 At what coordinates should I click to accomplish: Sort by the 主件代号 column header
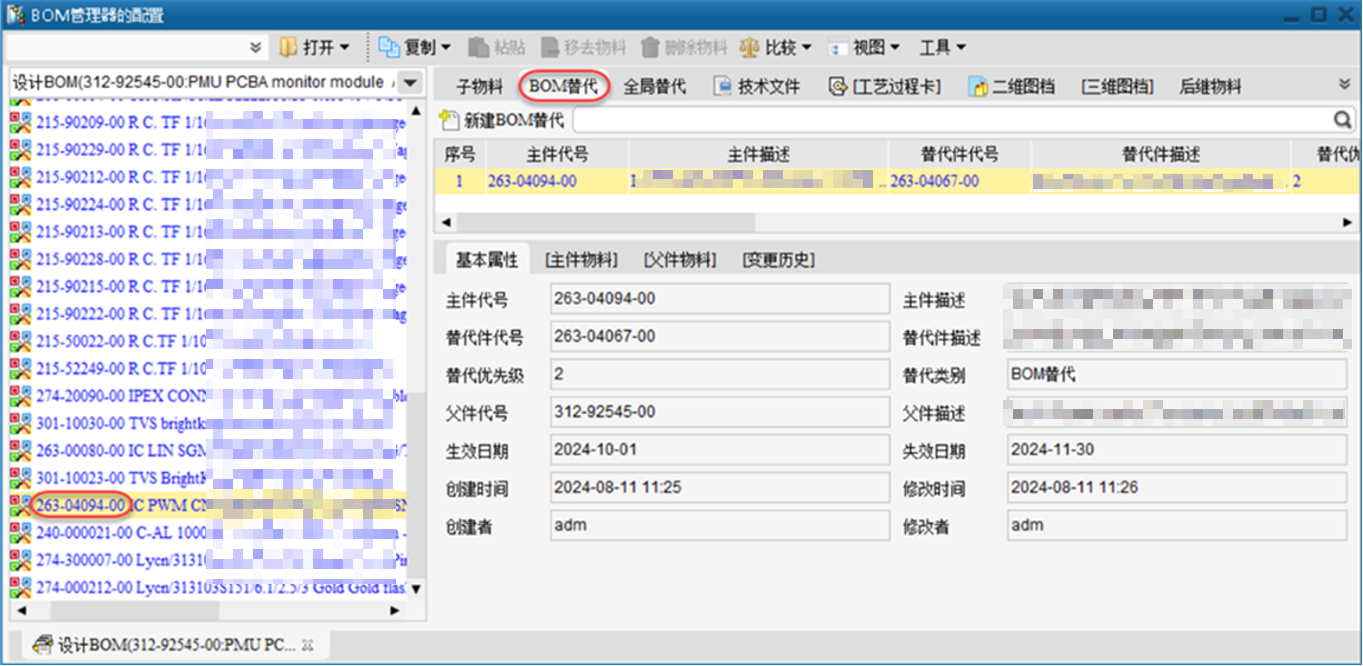(x=557, y=155)
